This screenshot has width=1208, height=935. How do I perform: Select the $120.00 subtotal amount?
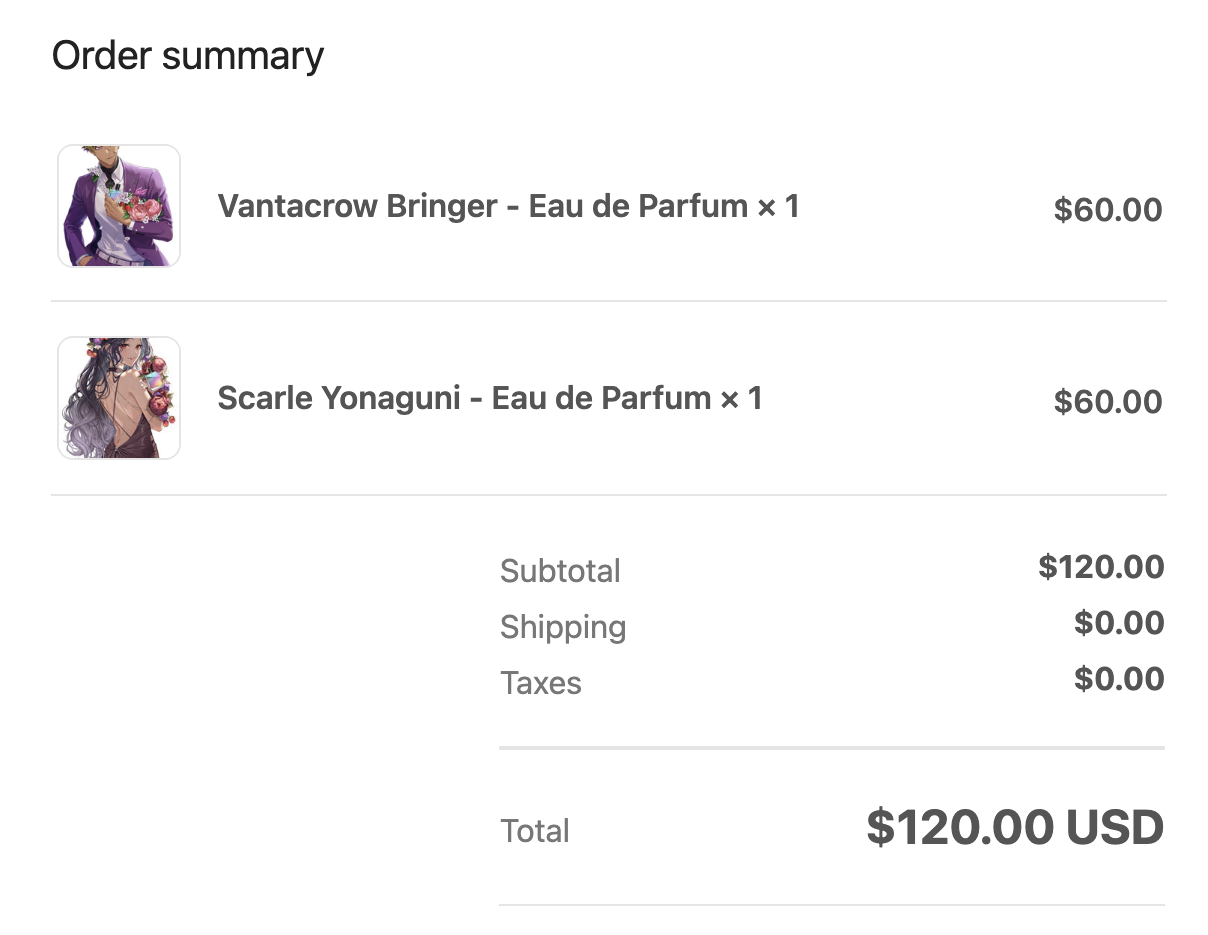pyautogui.click(x=1101, y=567)
